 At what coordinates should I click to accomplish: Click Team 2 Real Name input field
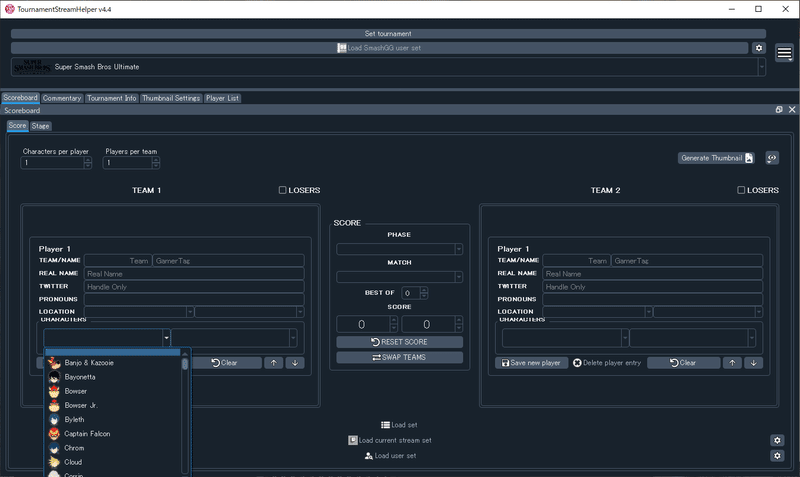point(653,274)
